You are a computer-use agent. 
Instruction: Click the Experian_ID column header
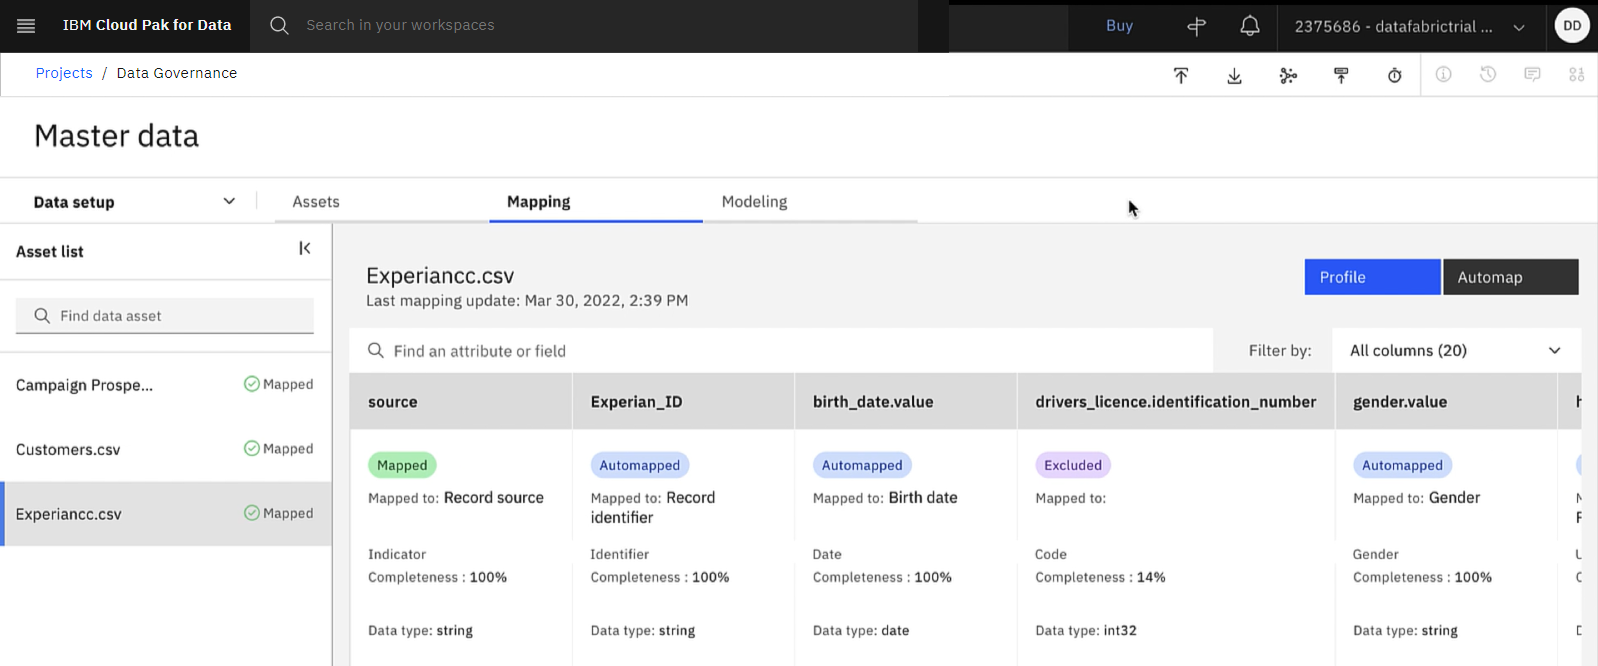click(683, 402)
